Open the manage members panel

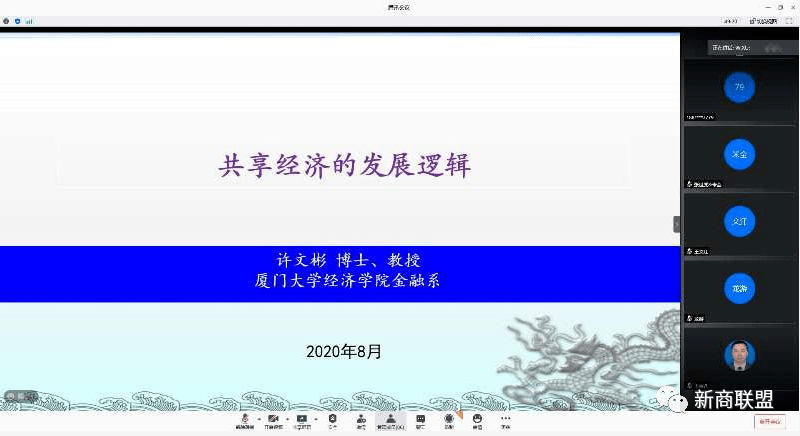click(390, 421)
